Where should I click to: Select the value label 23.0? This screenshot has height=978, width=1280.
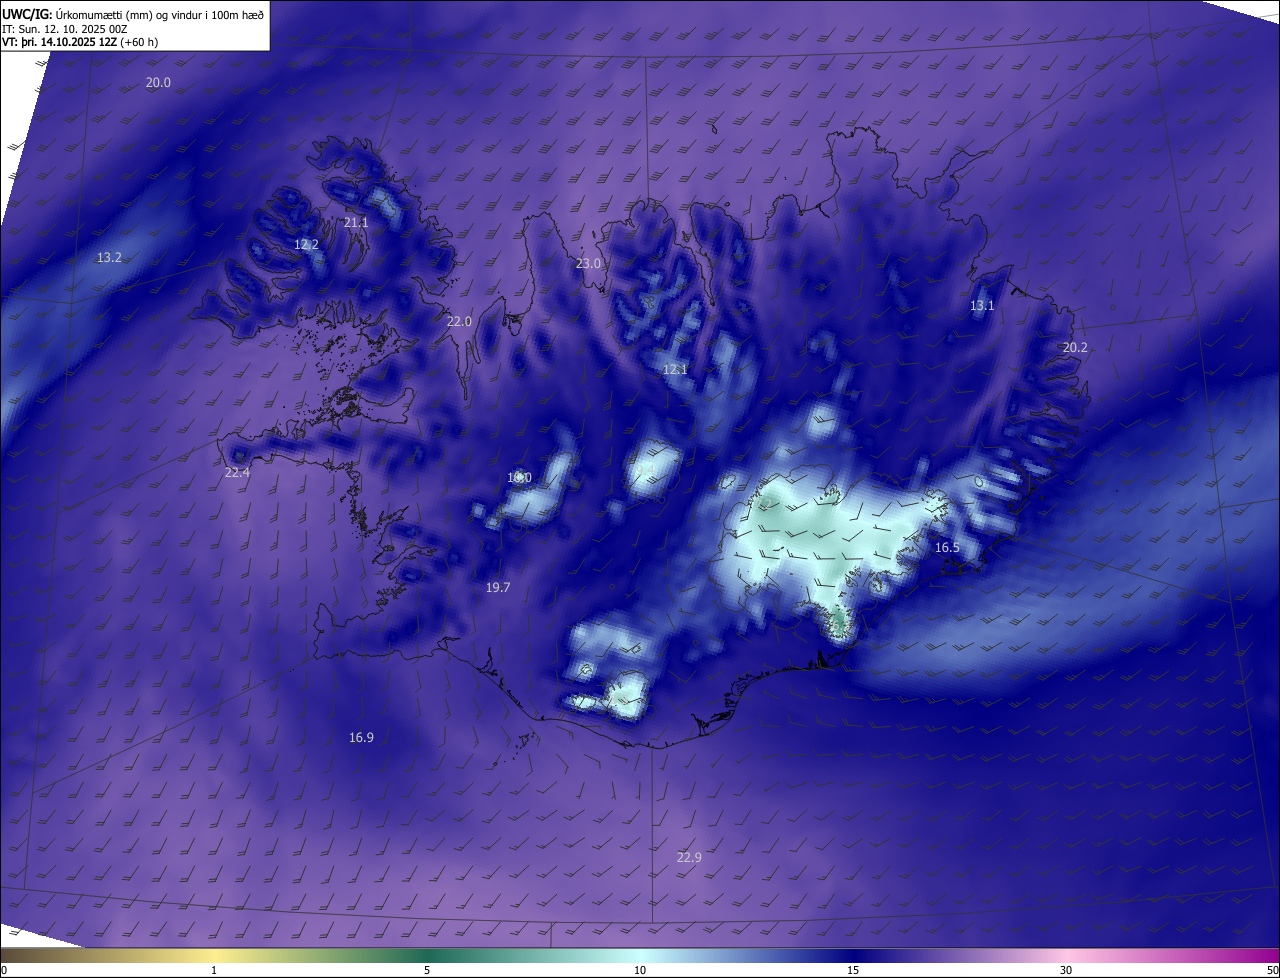tap(588, 264)
